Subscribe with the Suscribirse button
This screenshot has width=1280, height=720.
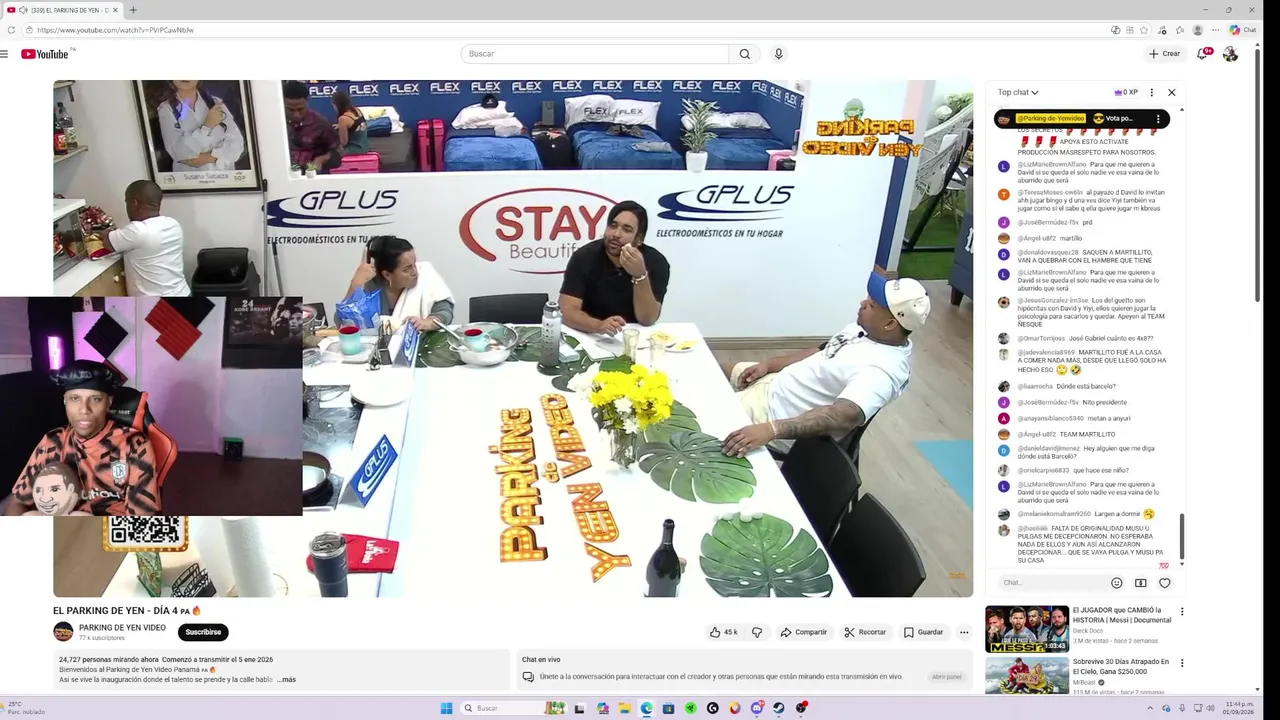coord(203,632)
